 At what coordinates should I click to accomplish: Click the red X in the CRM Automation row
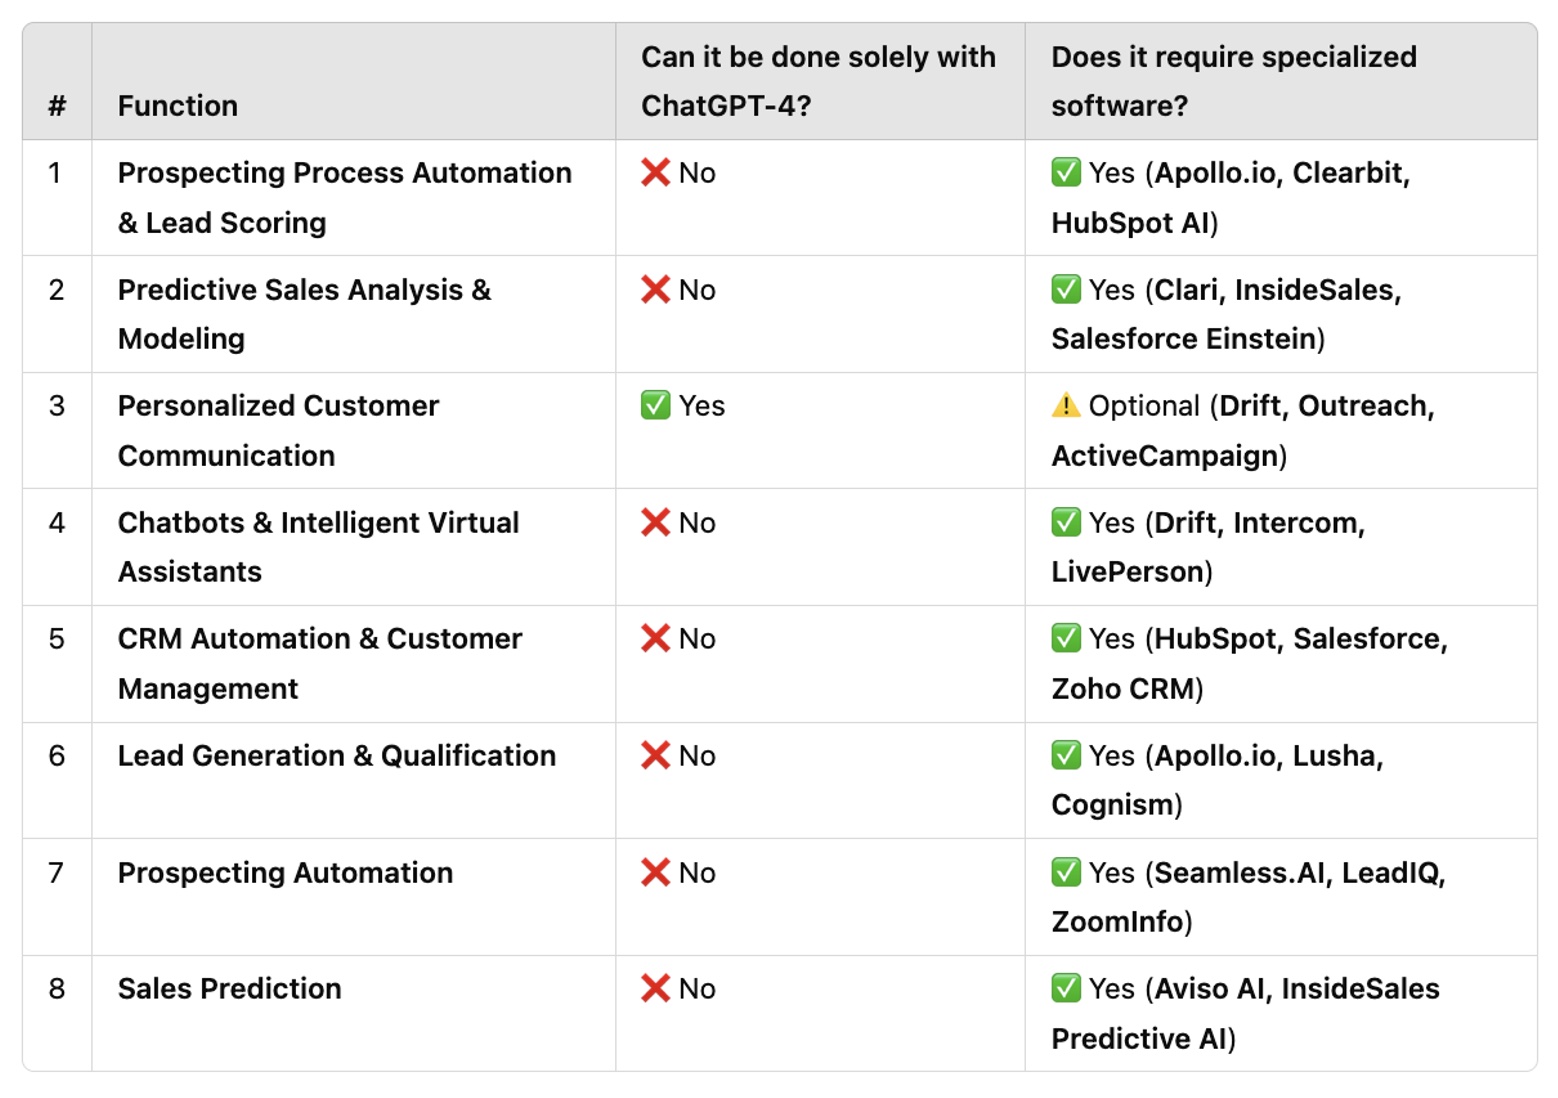click(655, 639)
